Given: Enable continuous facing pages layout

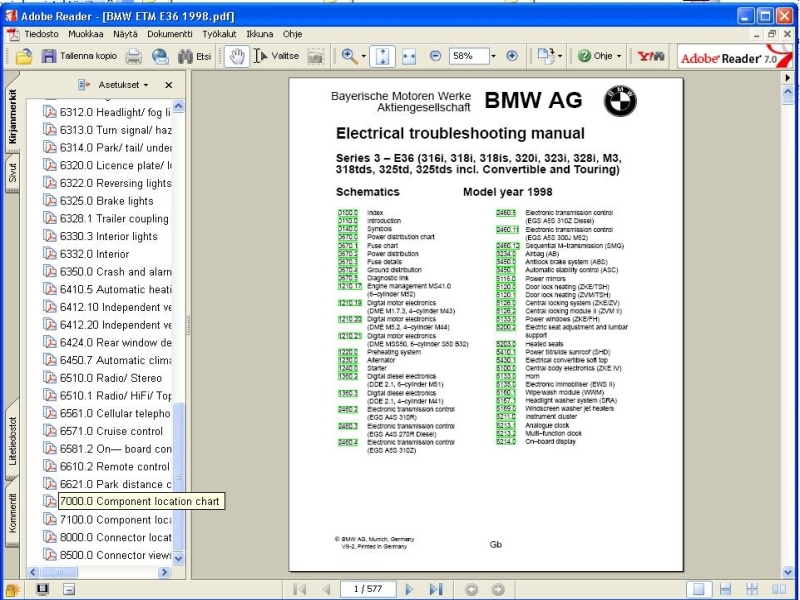Looking at the screenshot, I should (750, 589).
